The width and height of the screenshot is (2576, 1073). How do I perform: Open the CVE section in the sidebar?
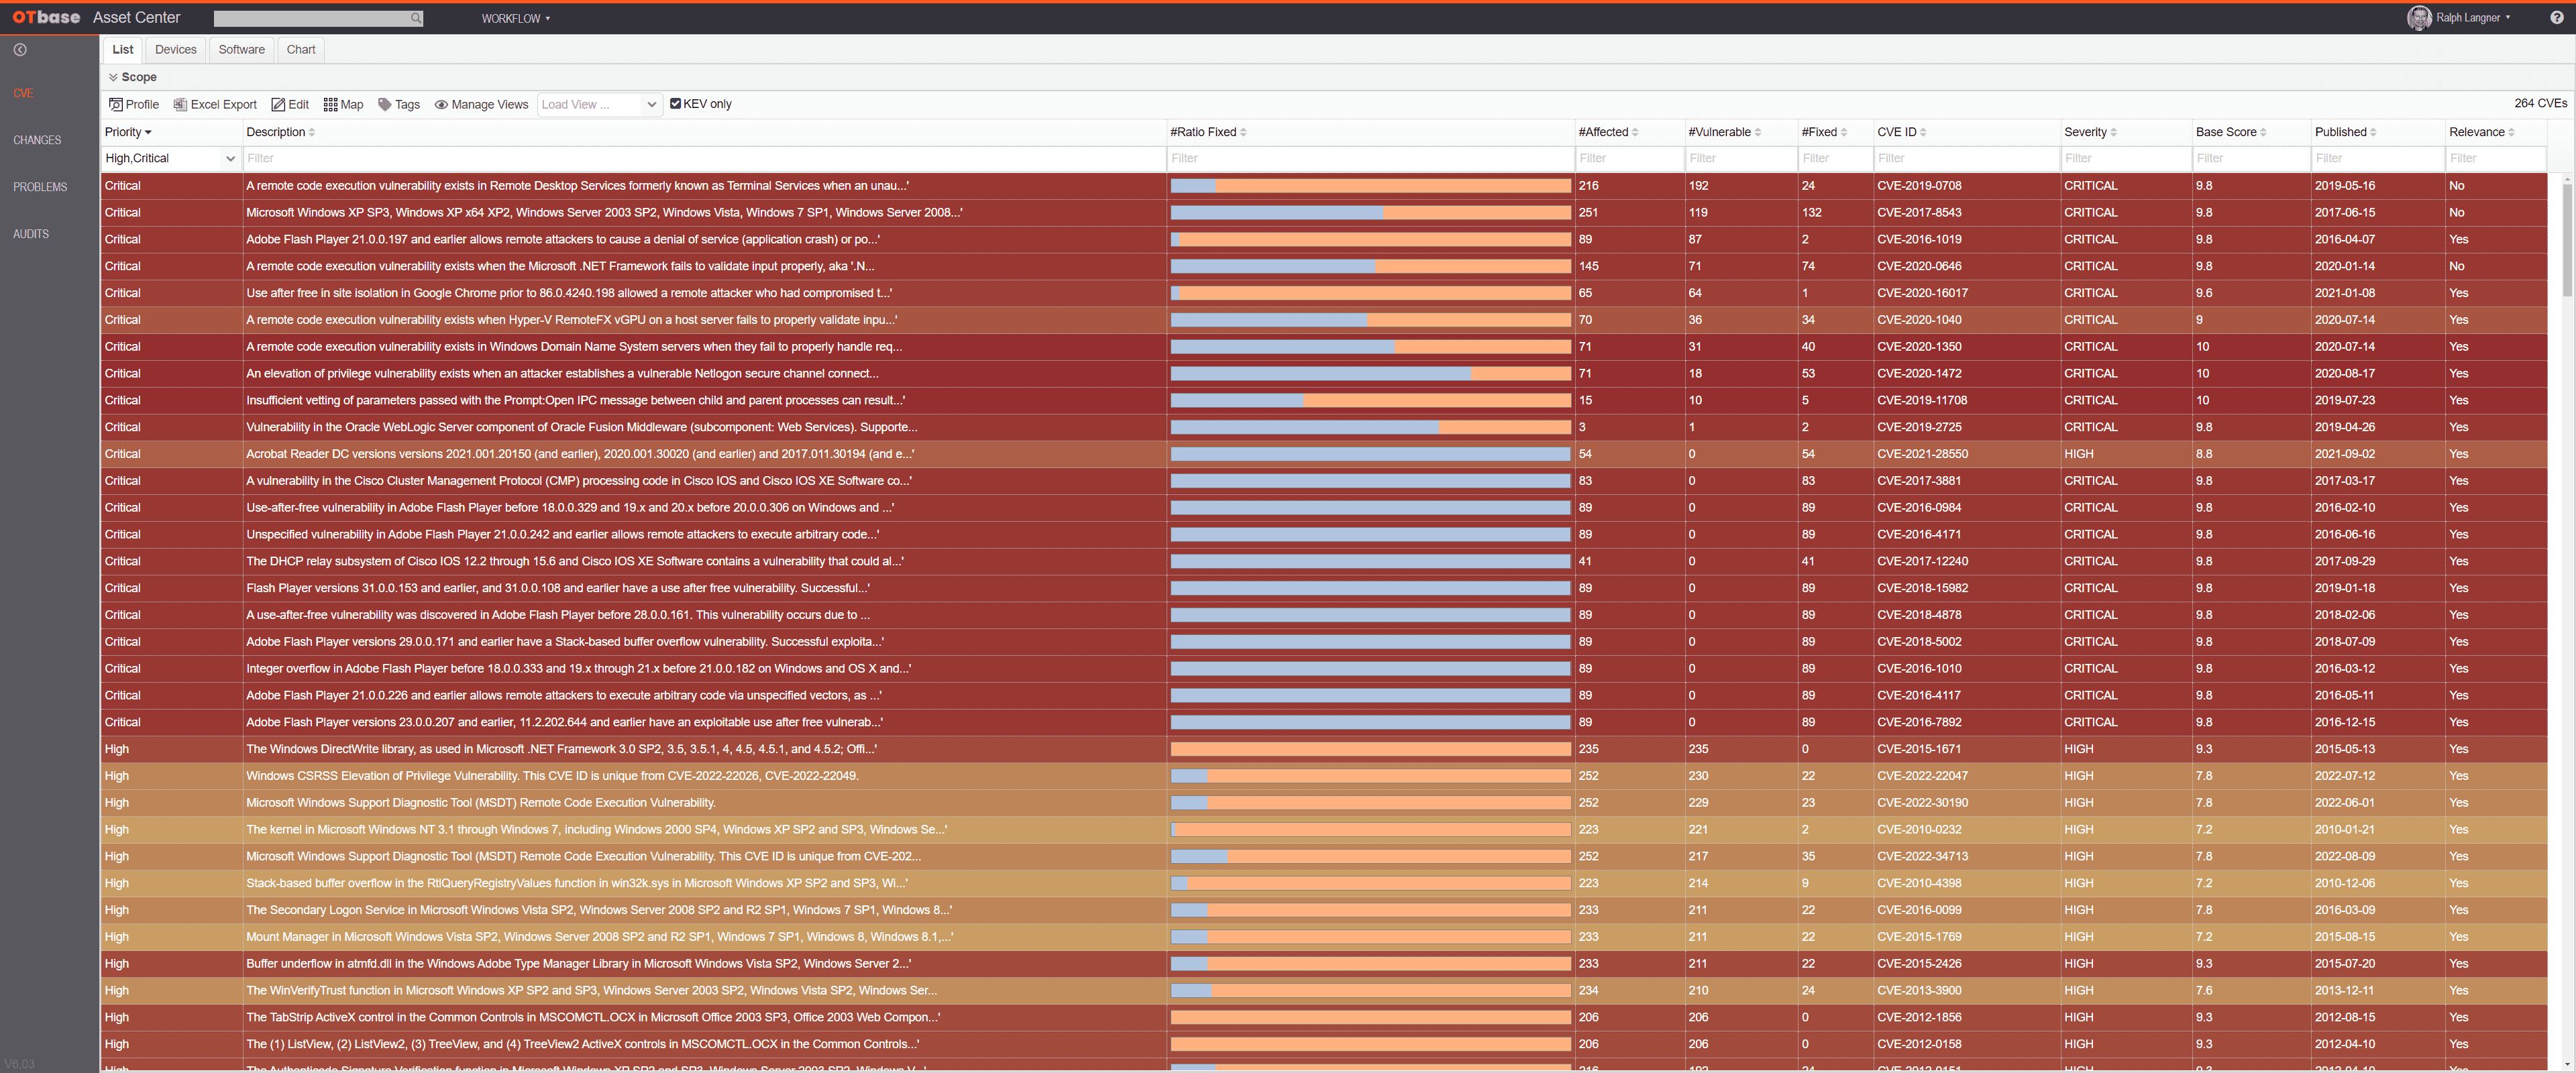click(23, 93)
